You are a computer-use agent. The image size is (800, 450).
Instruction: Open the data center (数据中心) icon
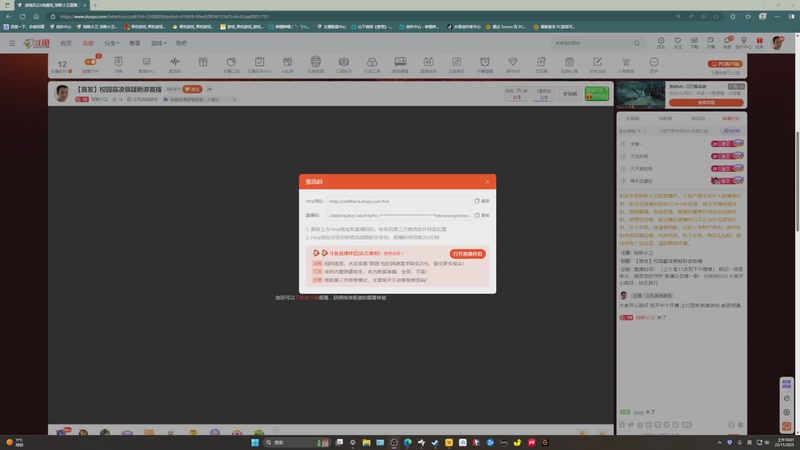pos(146,62)
